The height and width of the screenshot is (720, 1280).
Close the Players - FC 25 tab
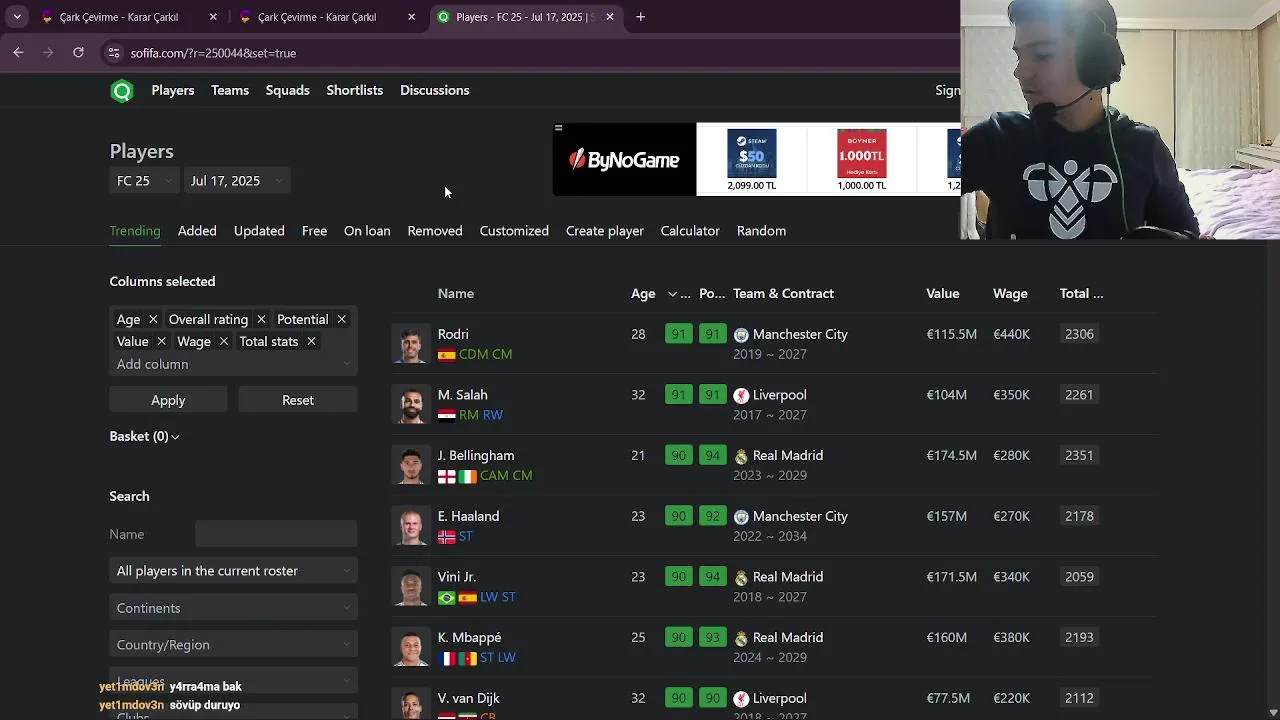tap(610, 17)
